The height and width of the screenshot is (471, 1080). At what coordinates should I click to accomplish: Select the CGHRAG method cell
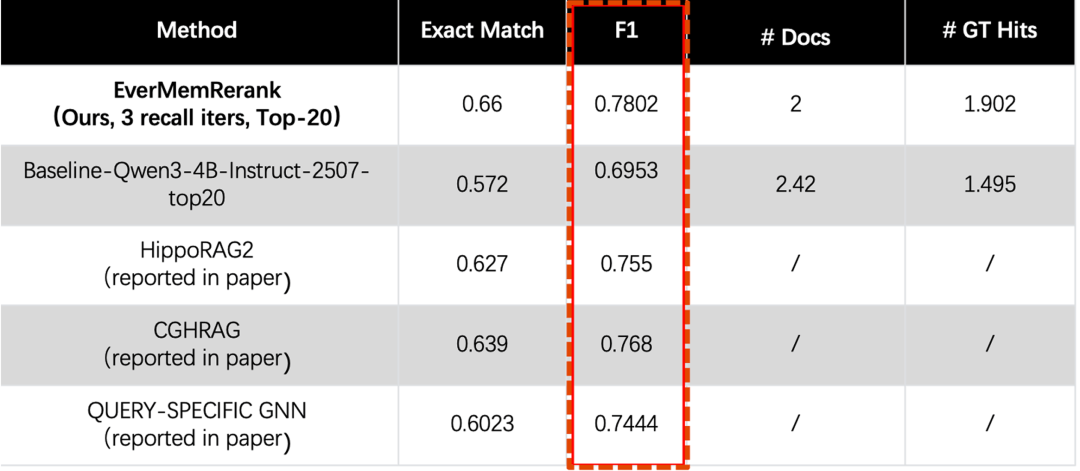tap(196, 344)
